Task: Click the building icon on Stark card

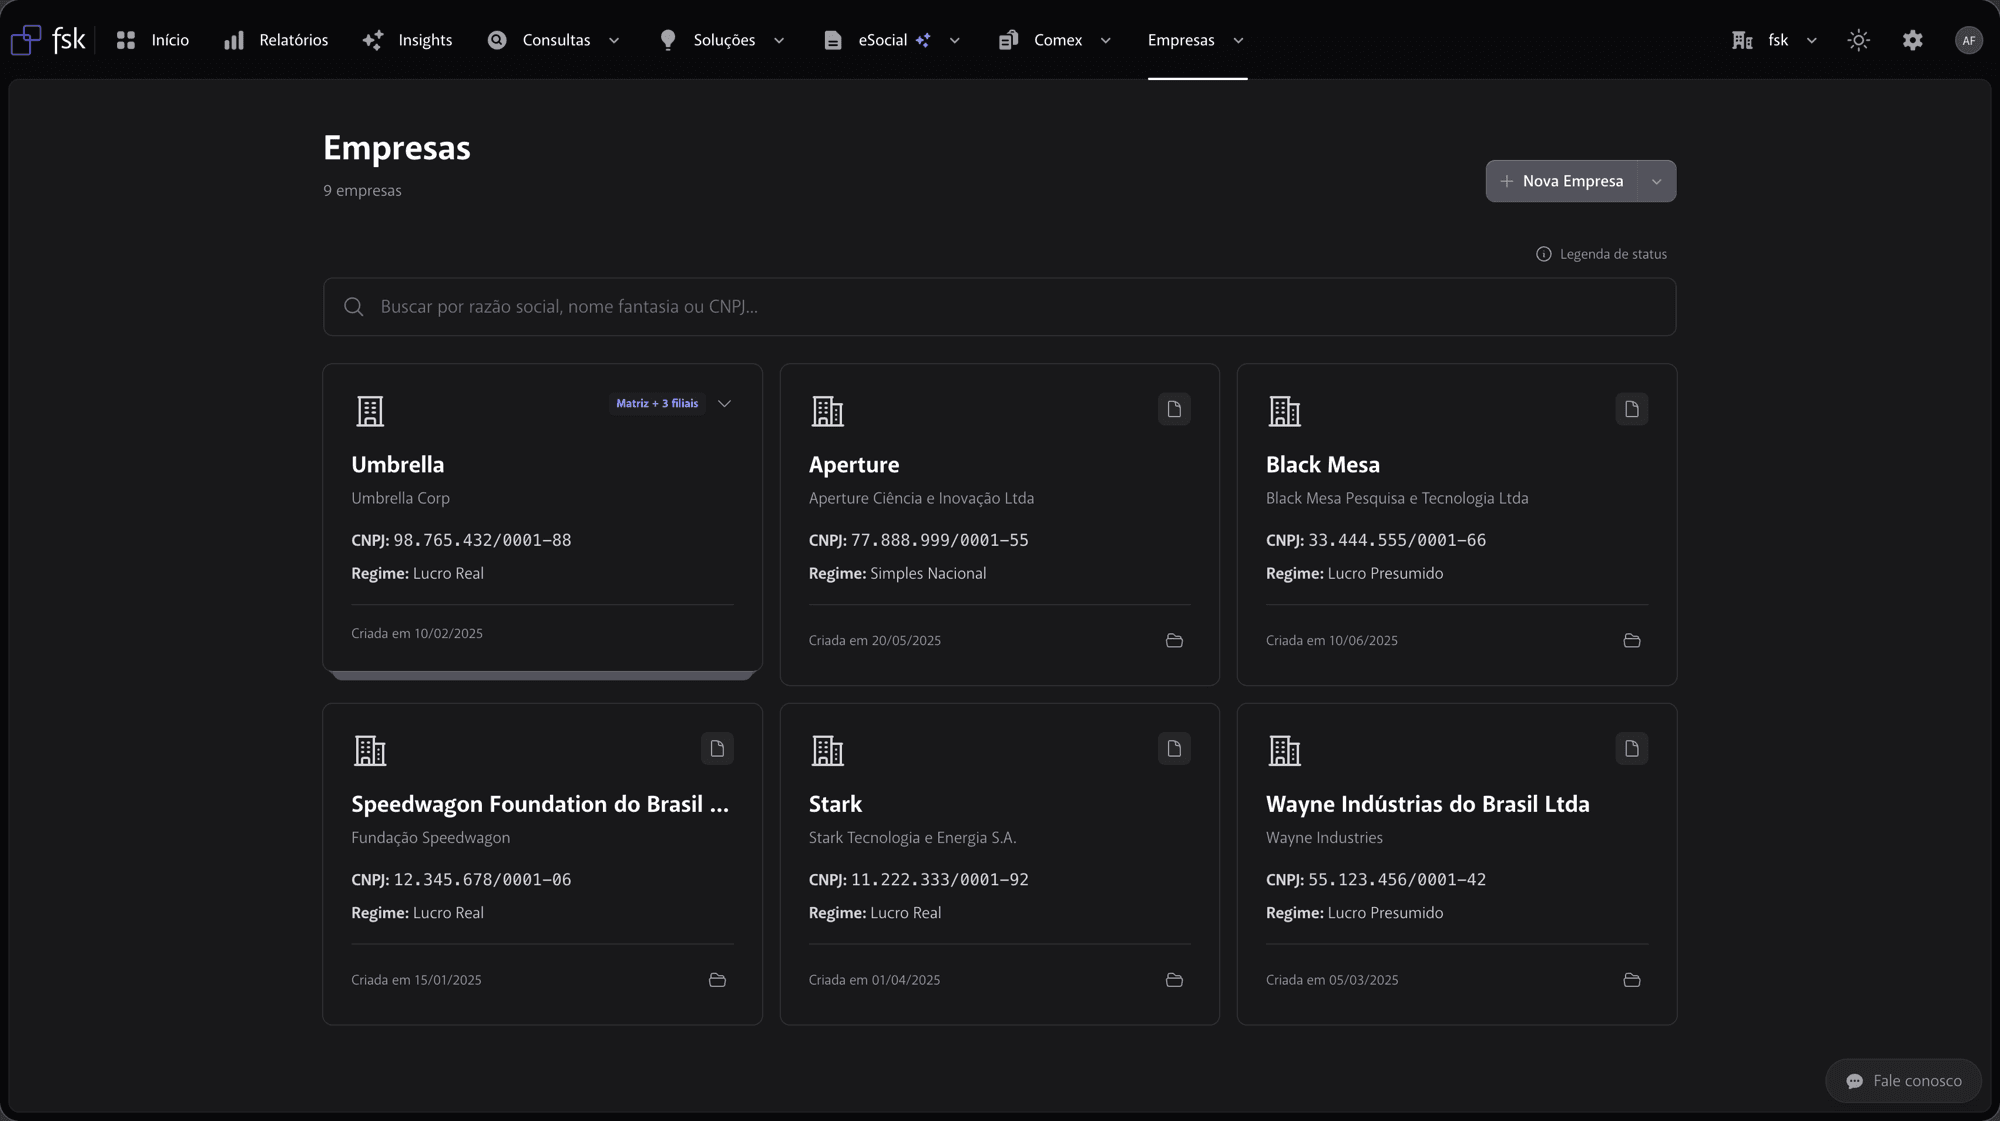Action: pyautogui.click(x=827, y=750)
